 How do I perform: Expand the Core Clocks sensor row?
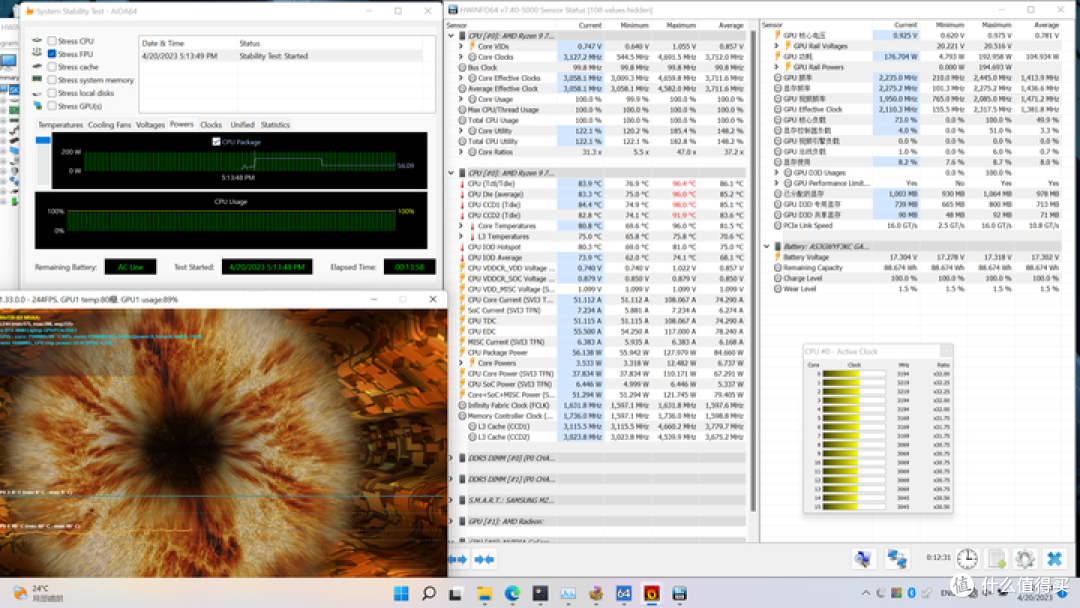pos(461,57)
